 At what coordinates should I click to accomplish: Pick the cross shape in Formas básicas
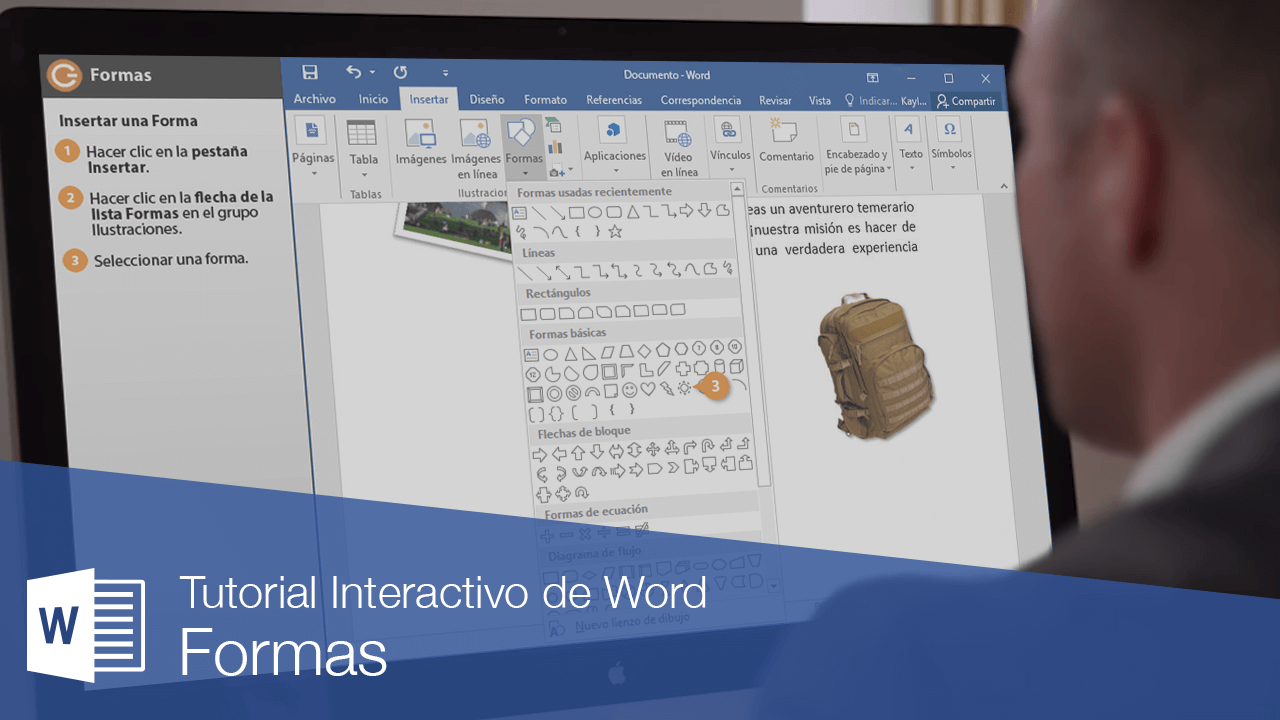[x=683, y=369]
